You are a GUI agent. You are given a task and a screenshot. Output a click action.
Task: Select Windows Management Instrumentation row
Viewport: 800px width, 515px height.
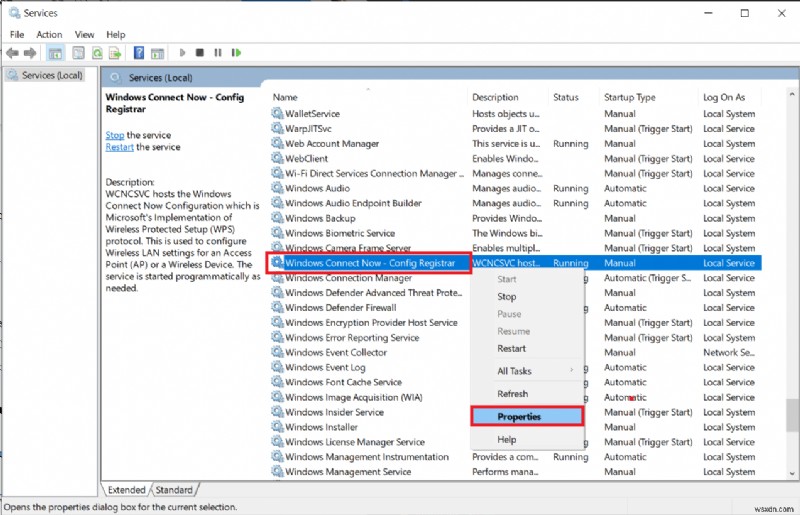coord(516,457)
